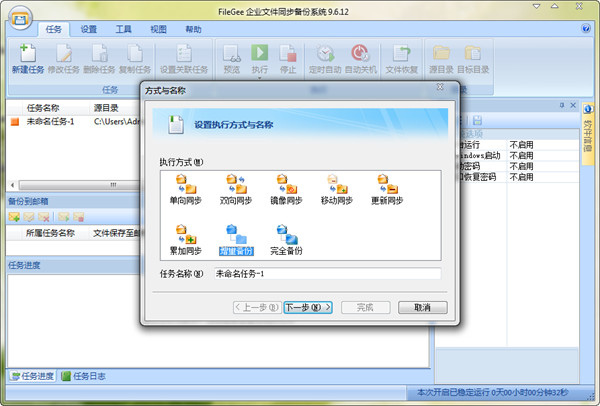Close the 方式与名称 dialog
600x406 pixels.
tap(440, 87)
